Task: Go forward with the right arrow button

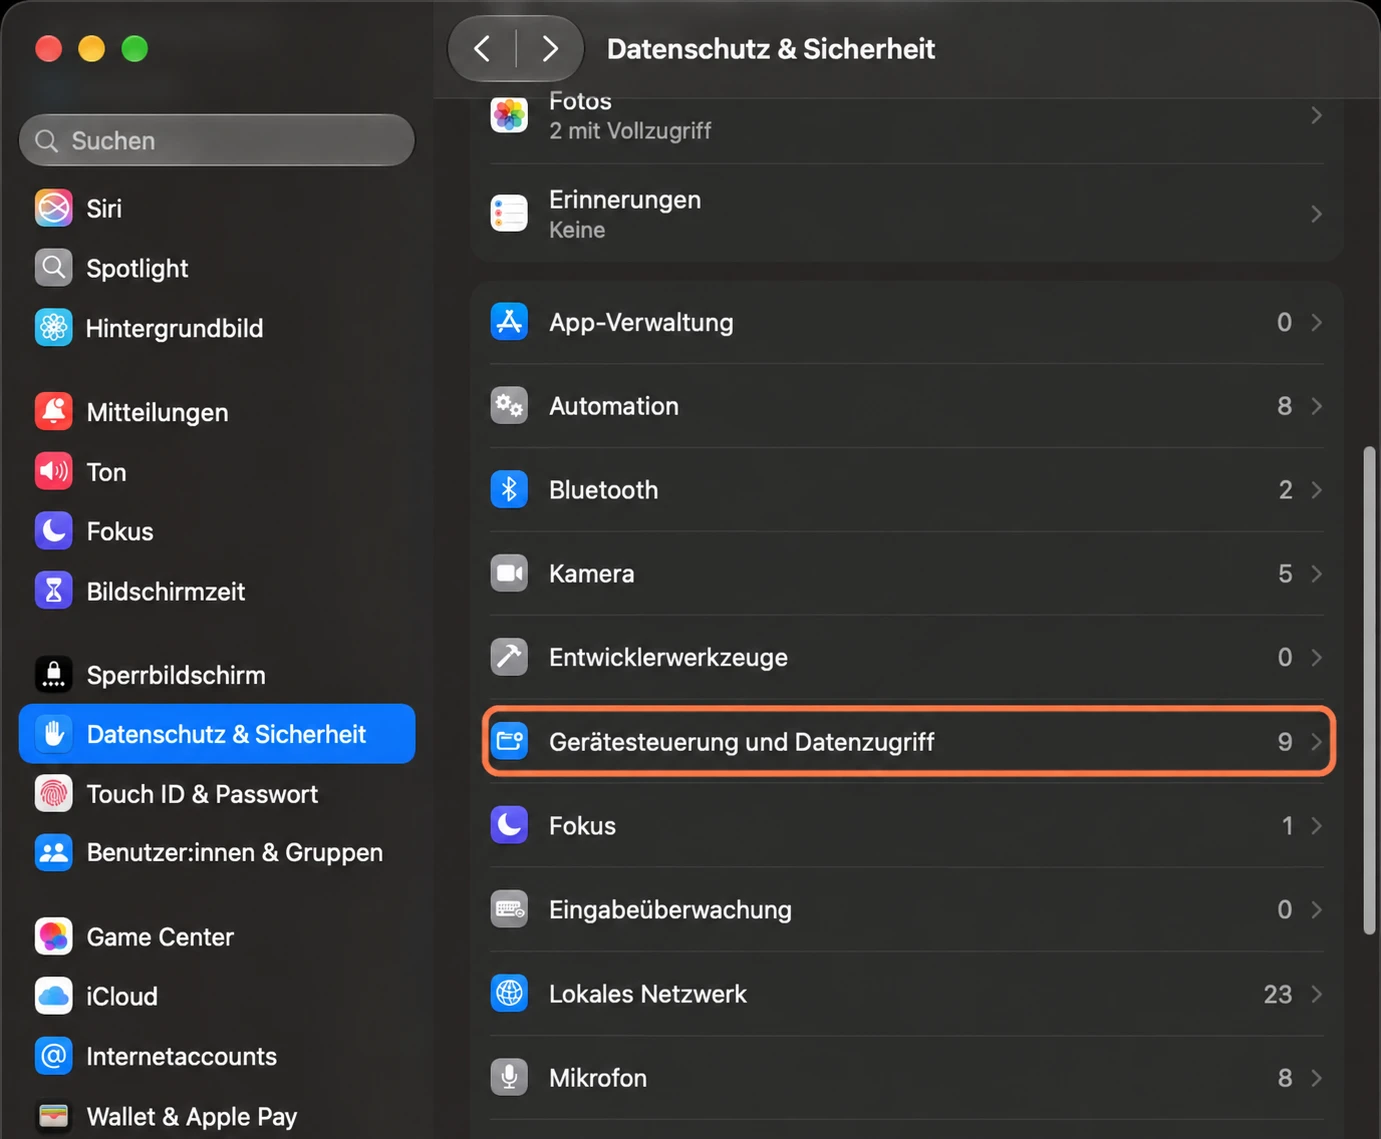Action: (549, 48)
